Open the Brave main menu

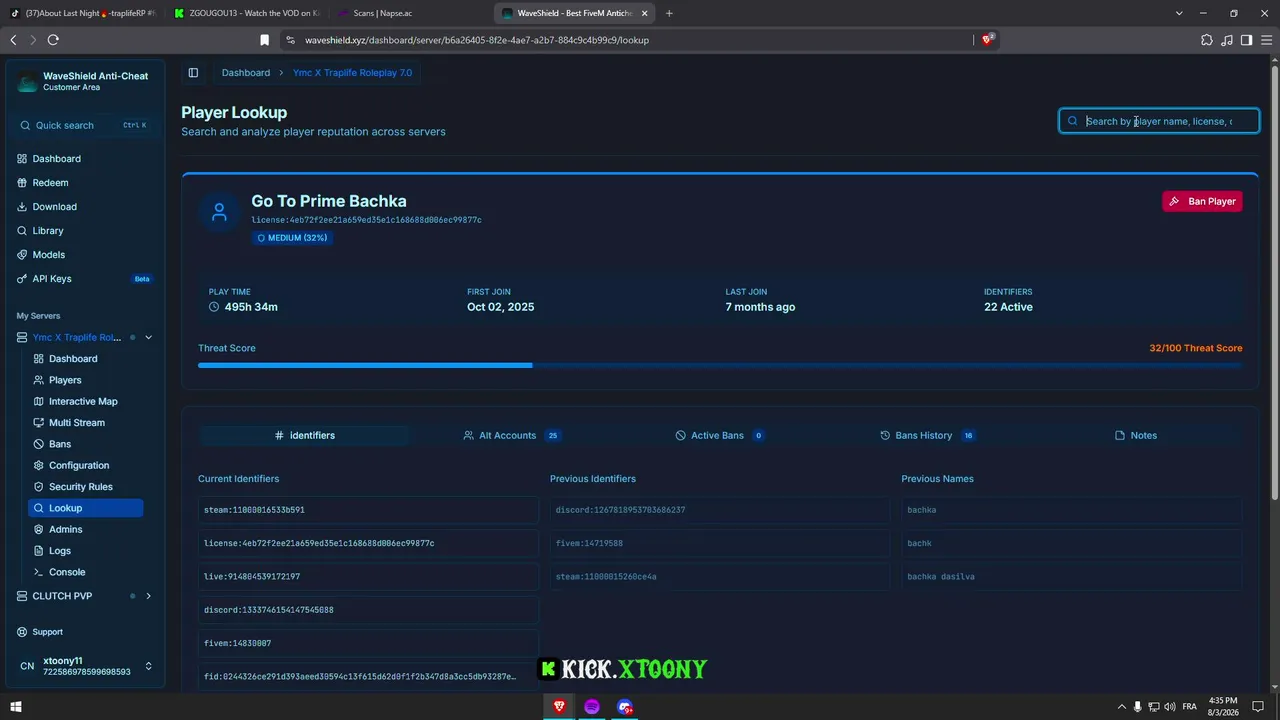point(1266,40)
